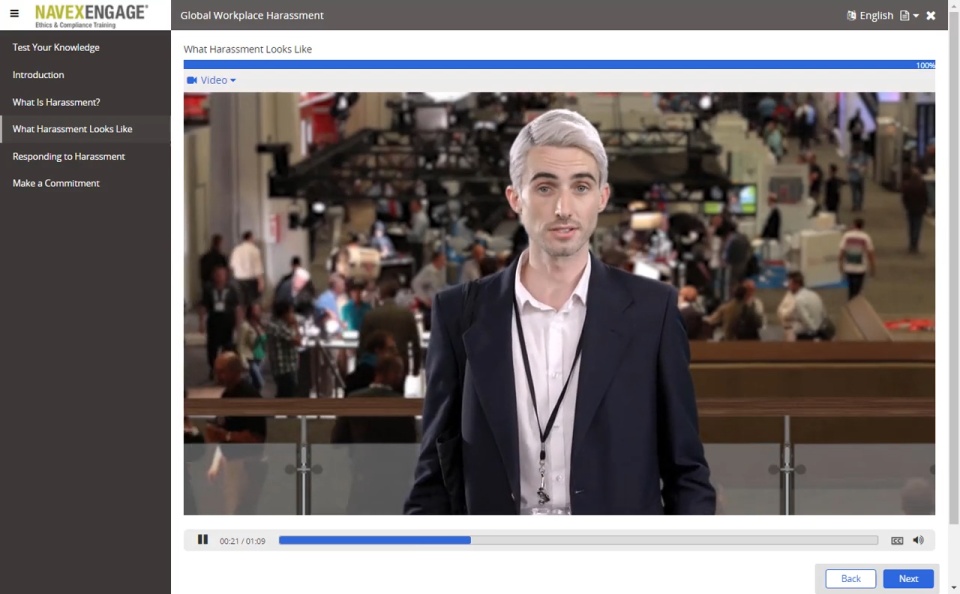Pause the video playback
Screen dimensions: 960x594
(x=203, y=539)
